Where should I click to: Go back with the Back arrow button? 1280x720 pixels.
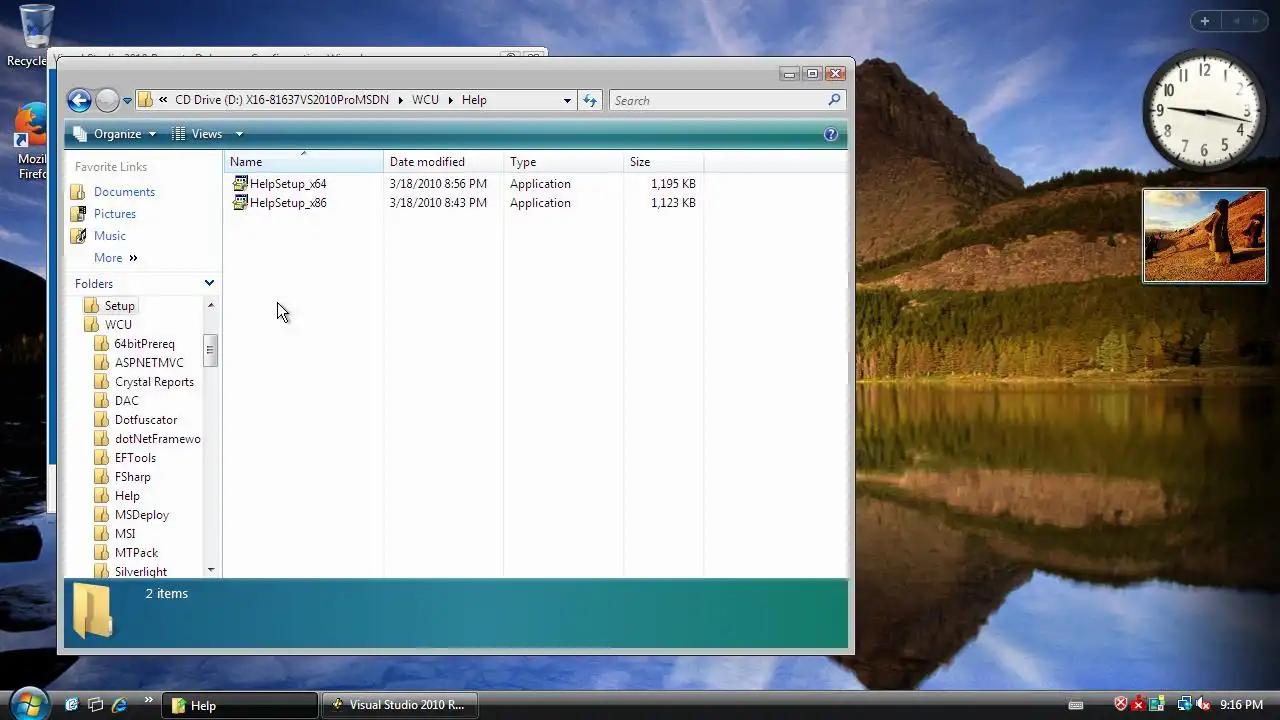click(79, 100)
